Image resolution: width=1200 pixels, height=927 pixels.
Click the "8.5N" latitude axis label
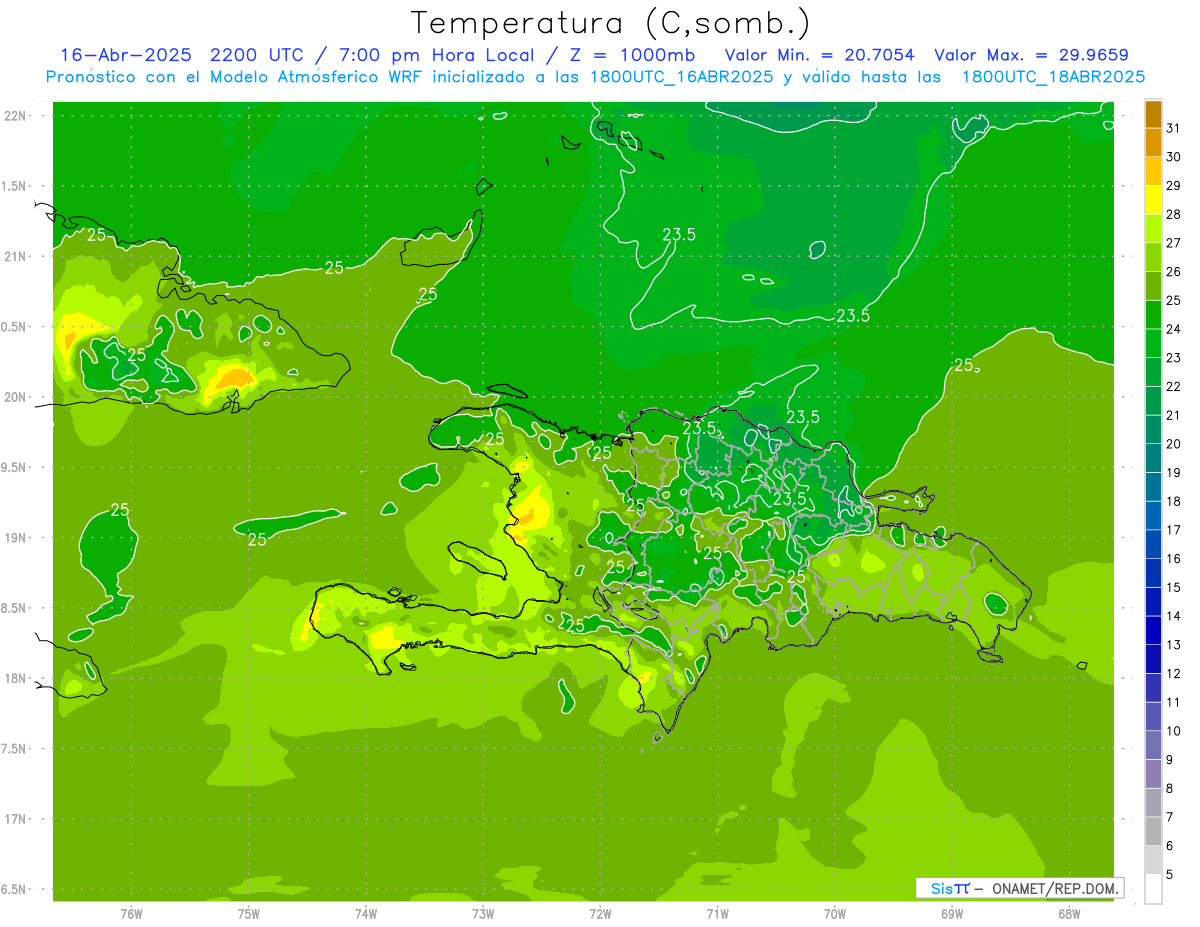point(14,608)
